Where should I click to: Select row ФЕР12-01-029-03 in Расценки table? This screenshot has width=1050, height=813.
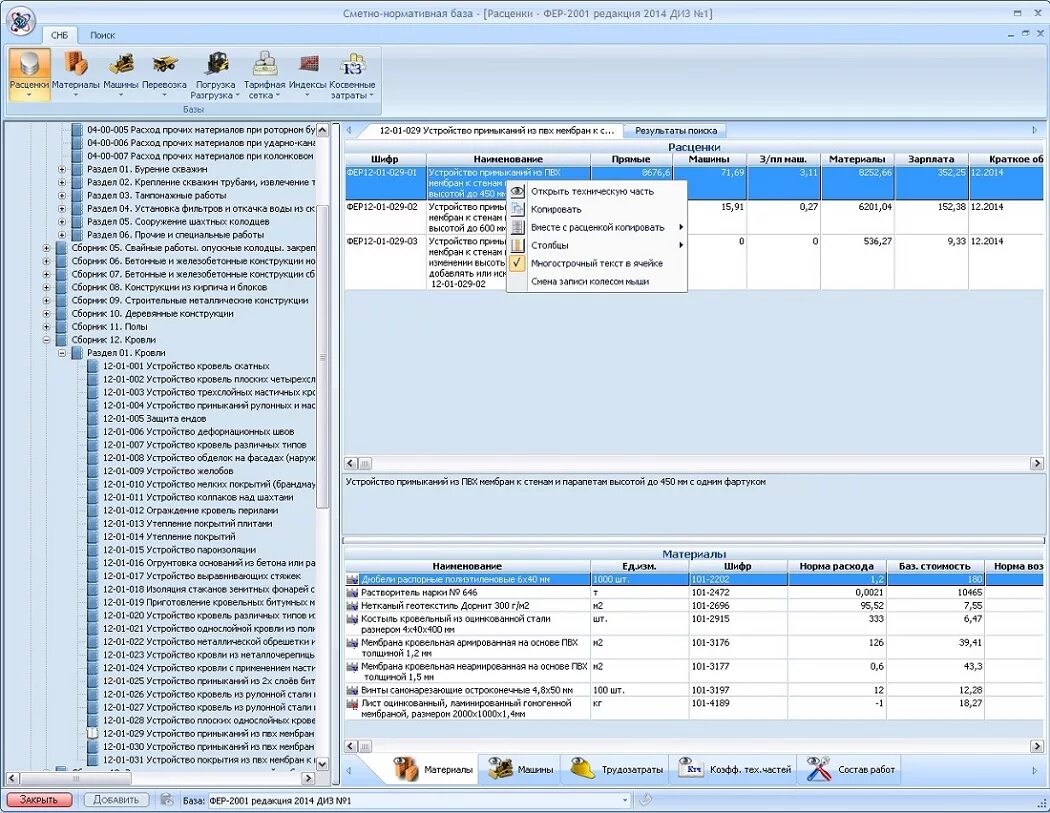click(693, 262)
